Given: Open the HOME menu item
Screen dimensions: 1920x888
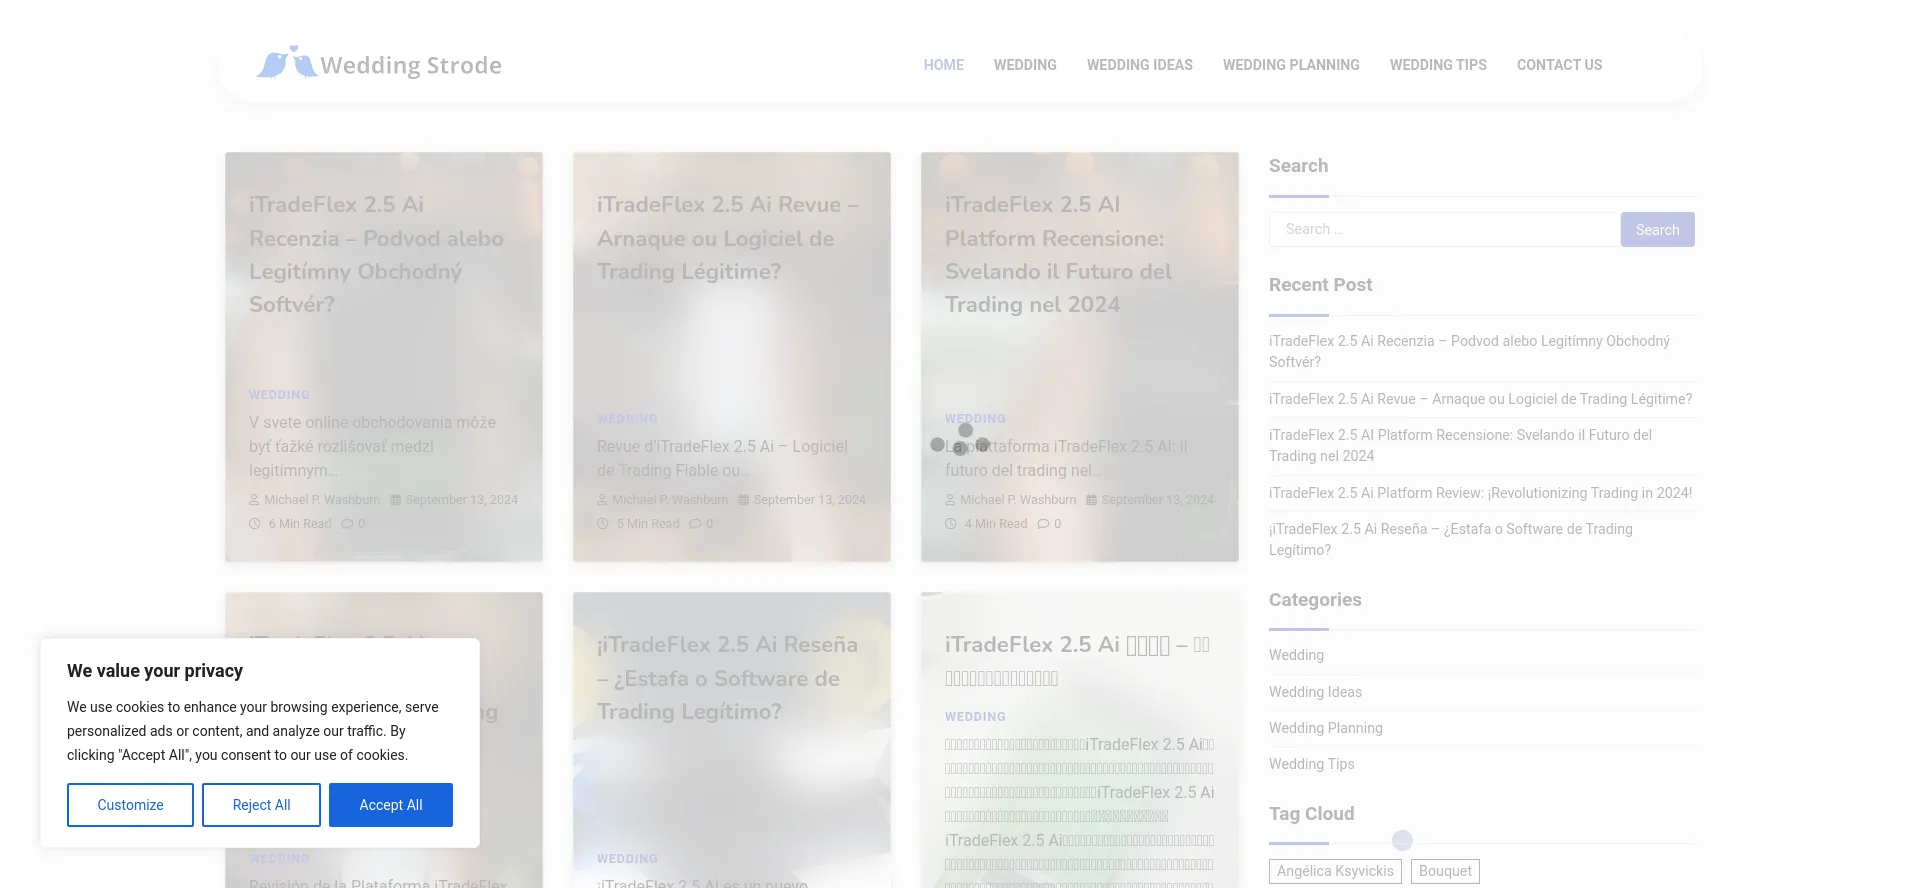Looking at the screenshot, I should [x=943, y=65].
